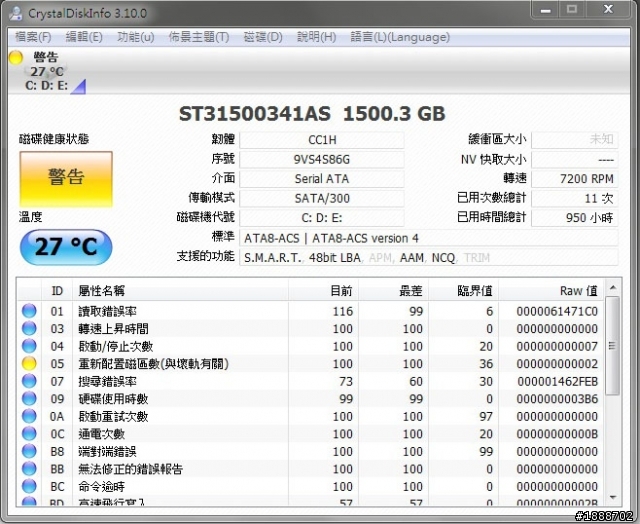Open the 語言(L)(Language) menu
The width and height of the screenshot is (640, 524).
[400, 37]
